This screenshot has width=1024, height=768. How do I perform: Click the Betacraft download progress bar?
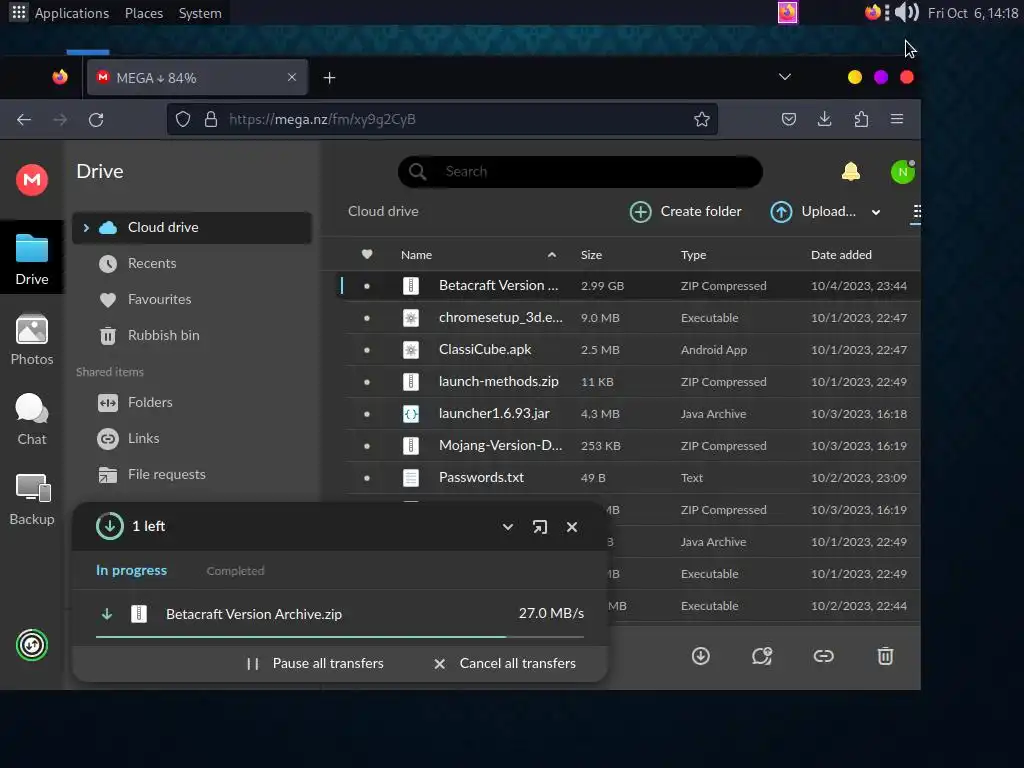pos(340,636)
